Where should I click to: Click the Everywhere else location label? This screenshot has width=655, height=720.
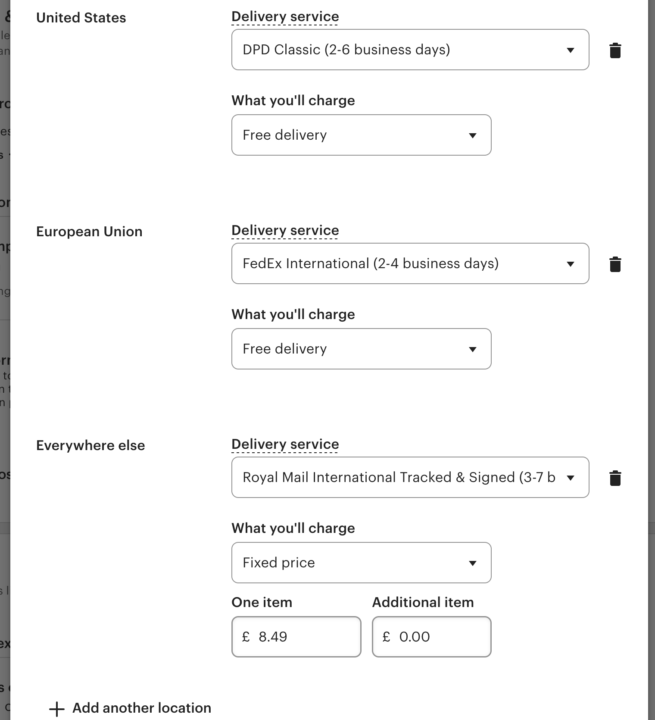click(x=90, y=446)
